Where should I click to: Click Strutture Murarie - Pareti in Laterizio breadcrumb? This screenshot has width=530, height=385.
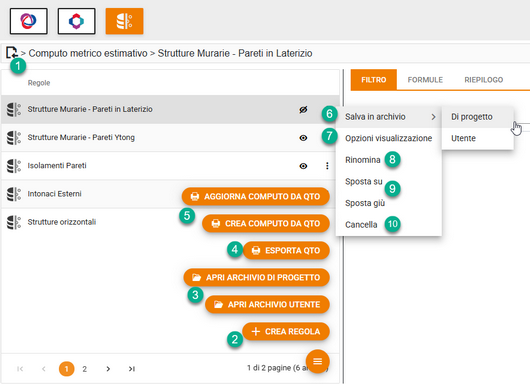coord(235,53)
